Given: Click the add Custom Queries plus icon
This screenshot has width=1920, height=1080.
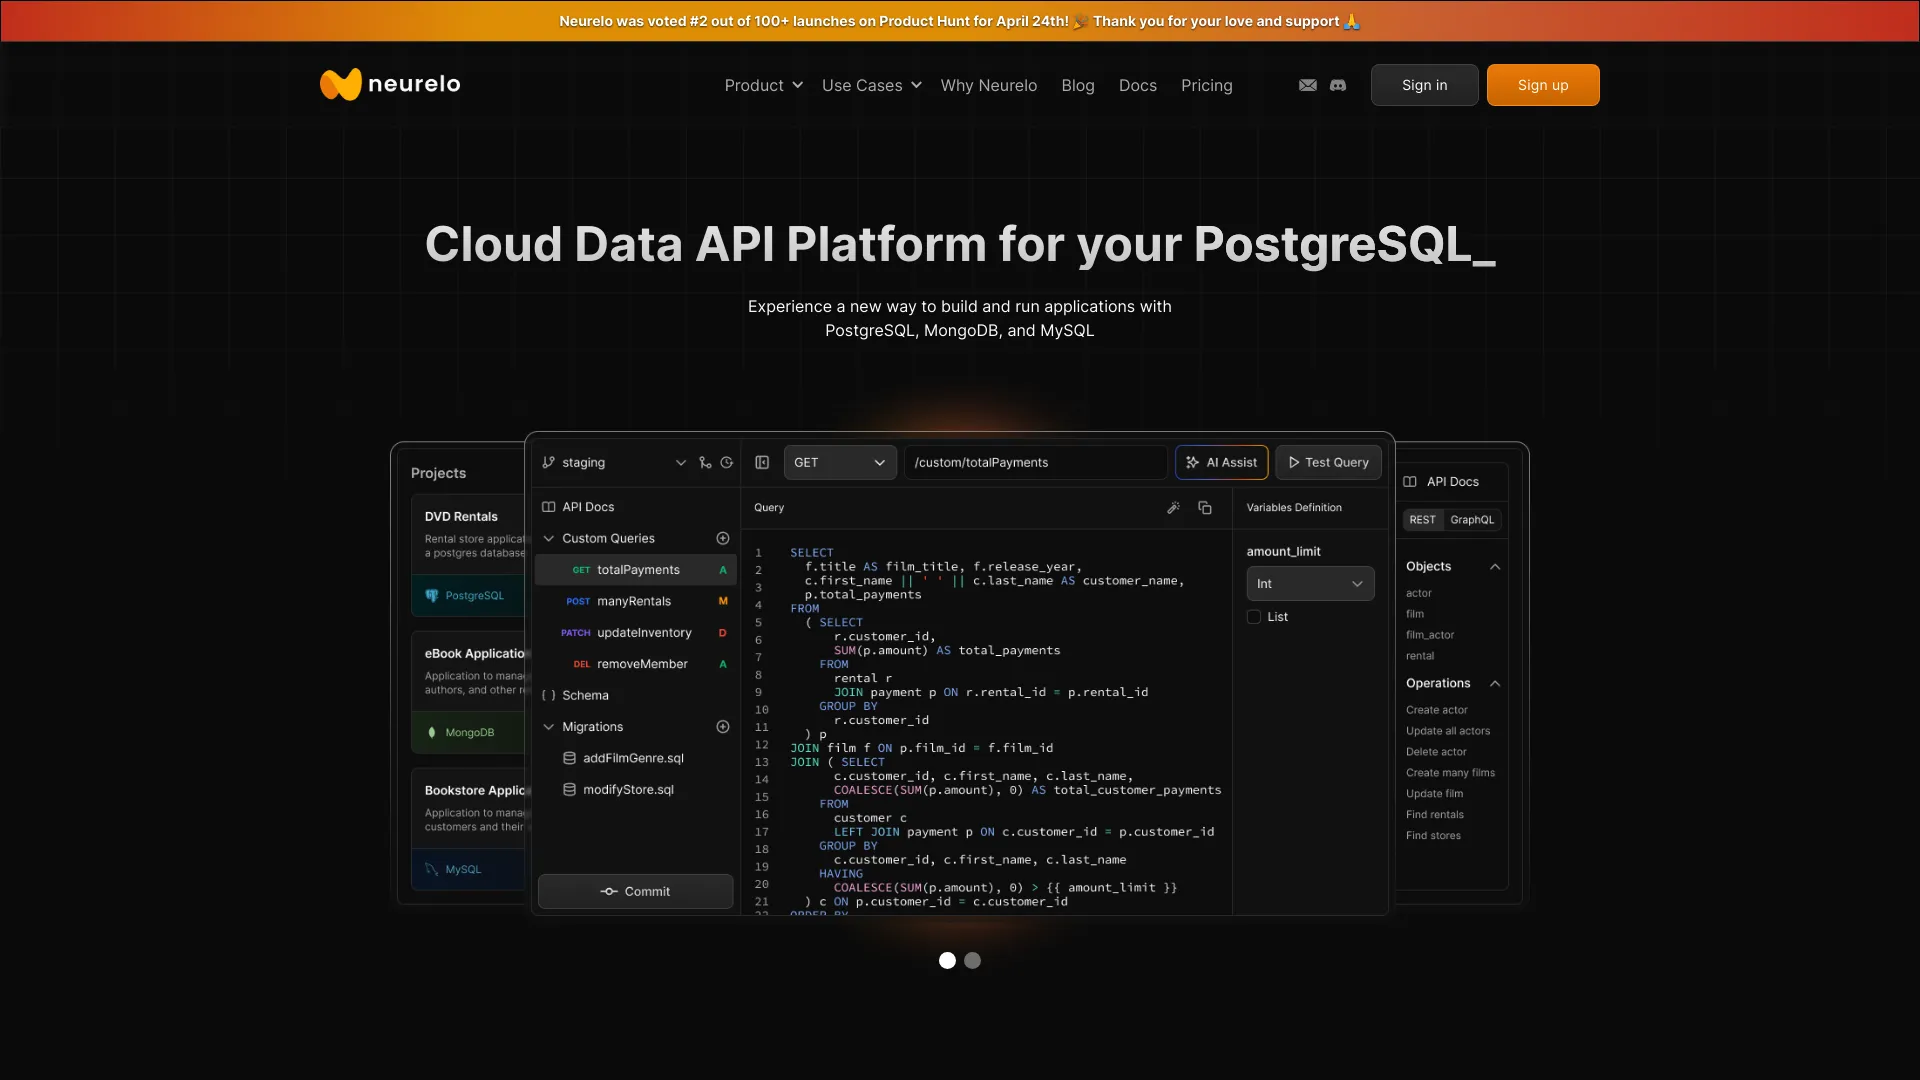Looking at the screenshot, I should (x=723, y=538).
